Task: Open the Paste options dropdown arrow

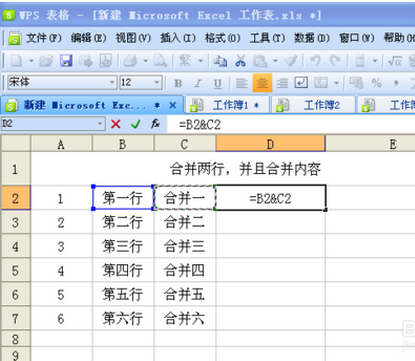Action: [275, 61]
